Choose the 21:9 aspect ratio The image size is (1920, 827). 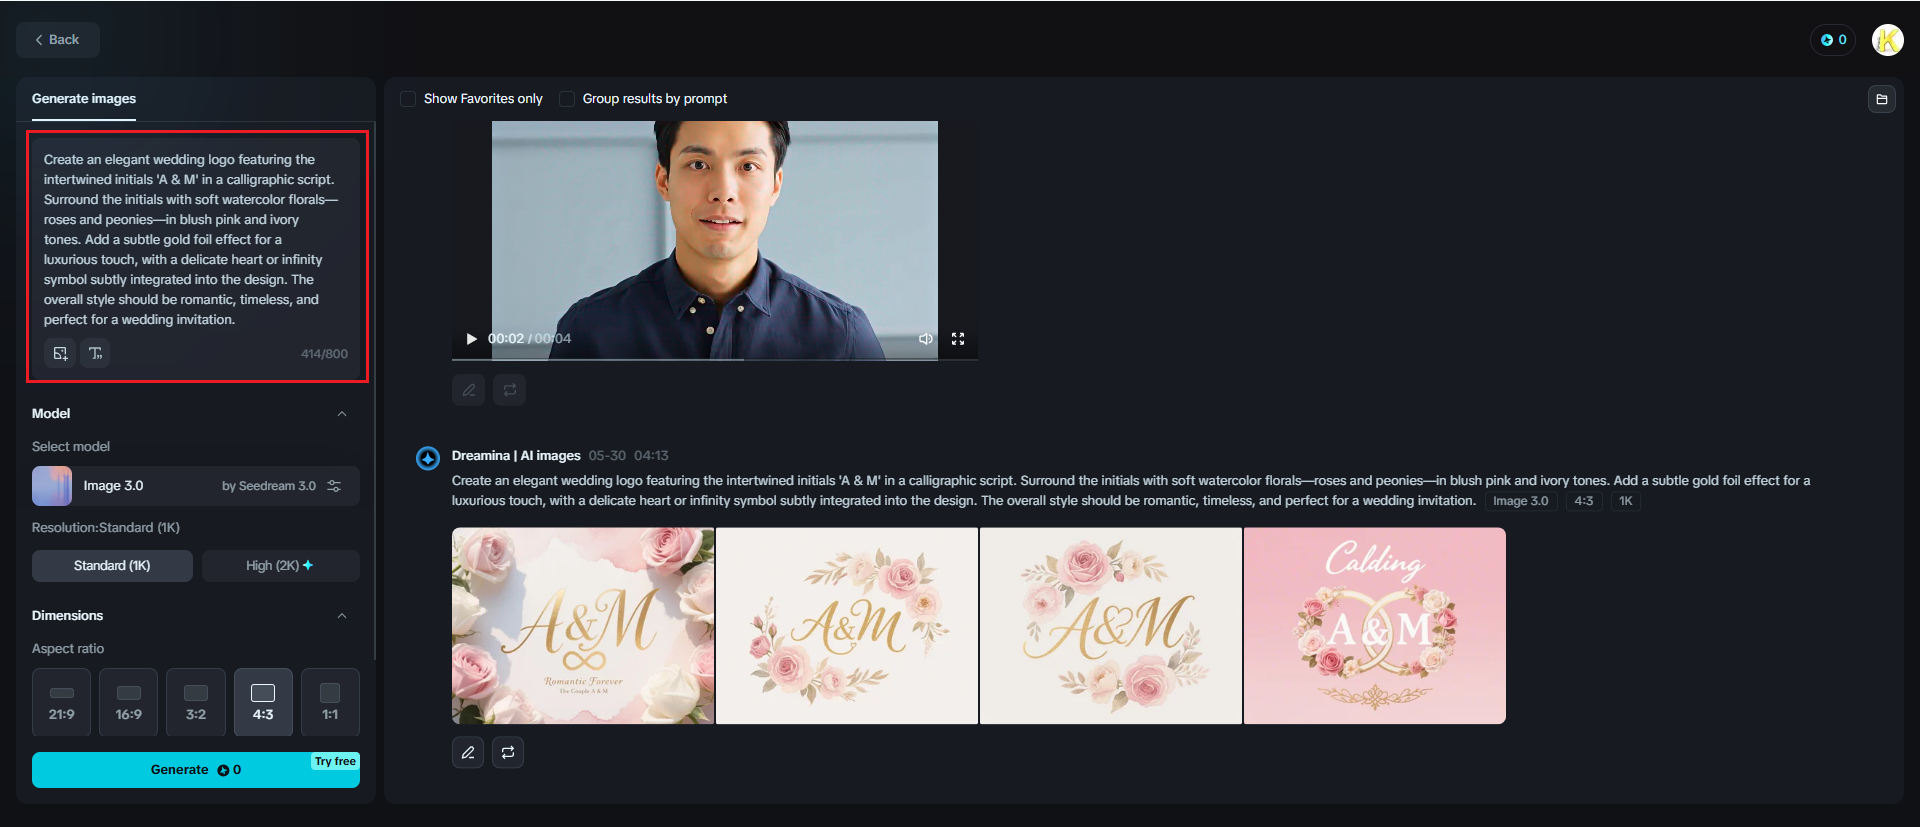pos(61,702)
